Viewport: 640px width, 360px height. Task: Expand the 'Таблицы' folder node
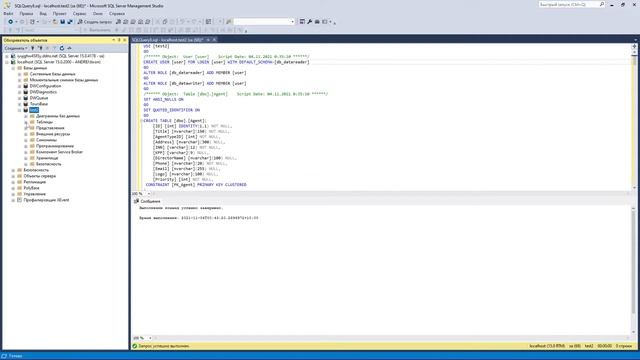(26, 122)
